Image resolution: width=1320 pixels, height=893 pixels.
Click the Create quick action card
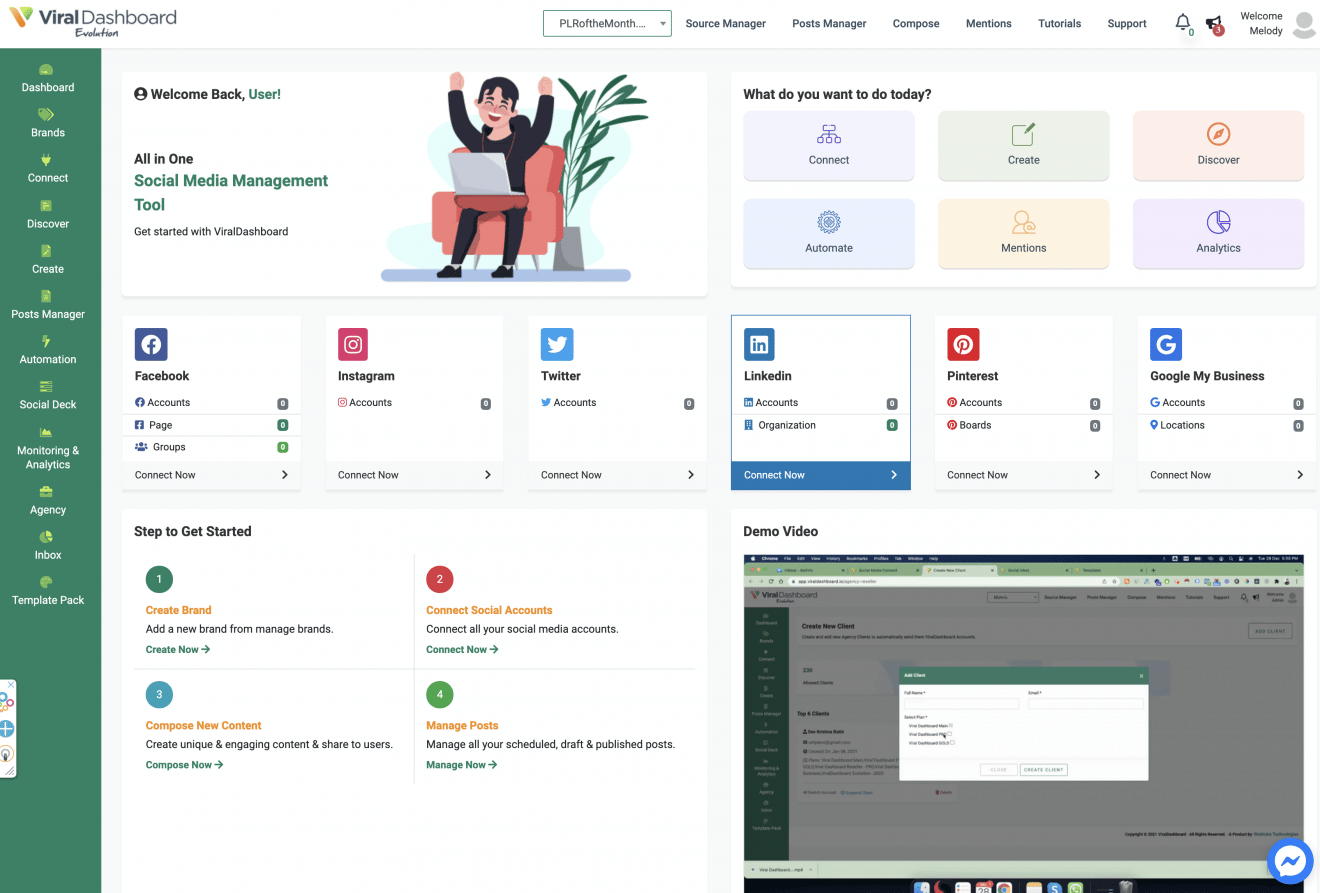click(x=1024, y=145)
